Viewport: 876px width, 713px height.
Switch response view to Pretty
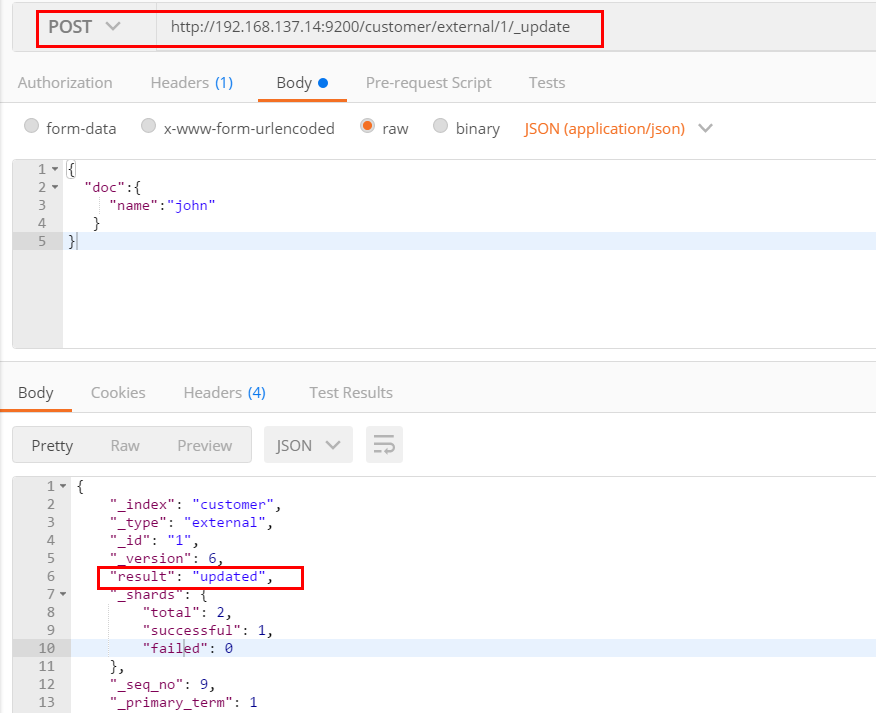52,445
